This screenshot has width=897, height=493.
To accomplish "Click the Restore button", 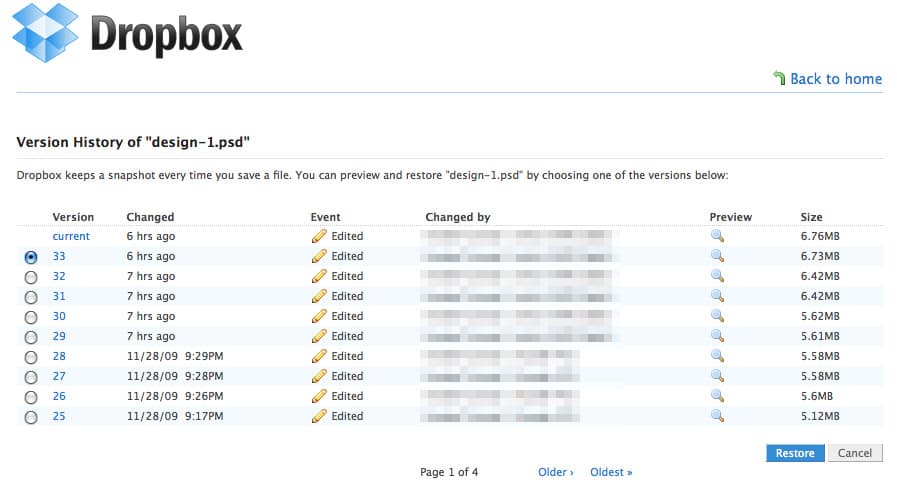I will pyautogui.click(x=795, y=453).
